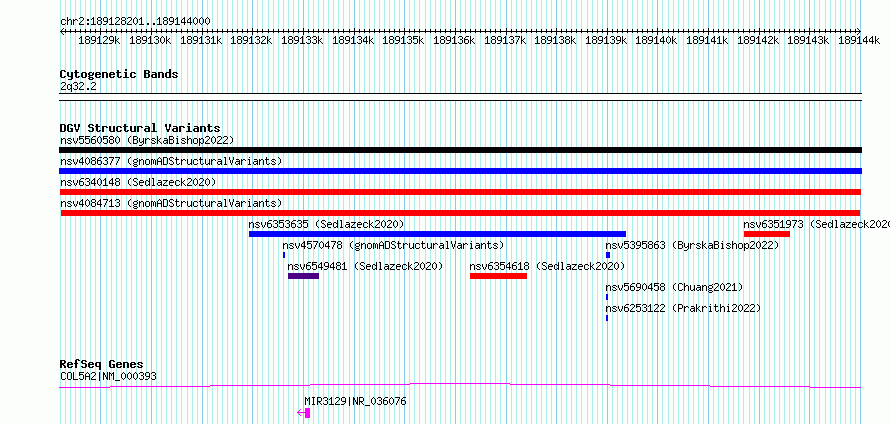This screenshot has width=890, height=424.
Task: Click the small blue nsv5690458 marker
Action: 607,297
